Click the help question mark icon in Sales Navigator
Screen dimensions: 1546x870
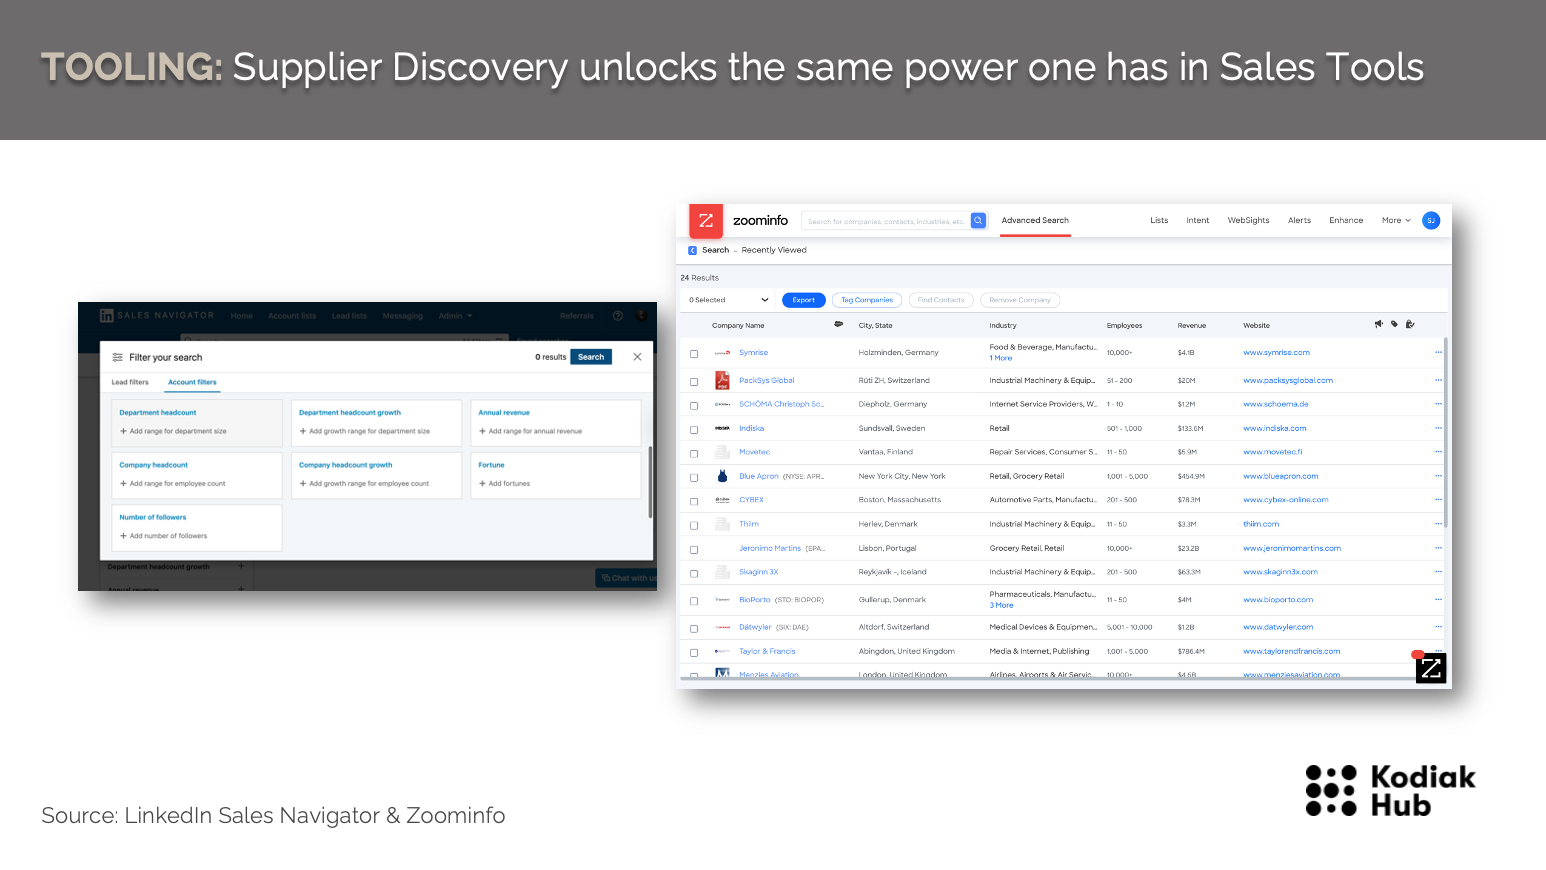618,315
